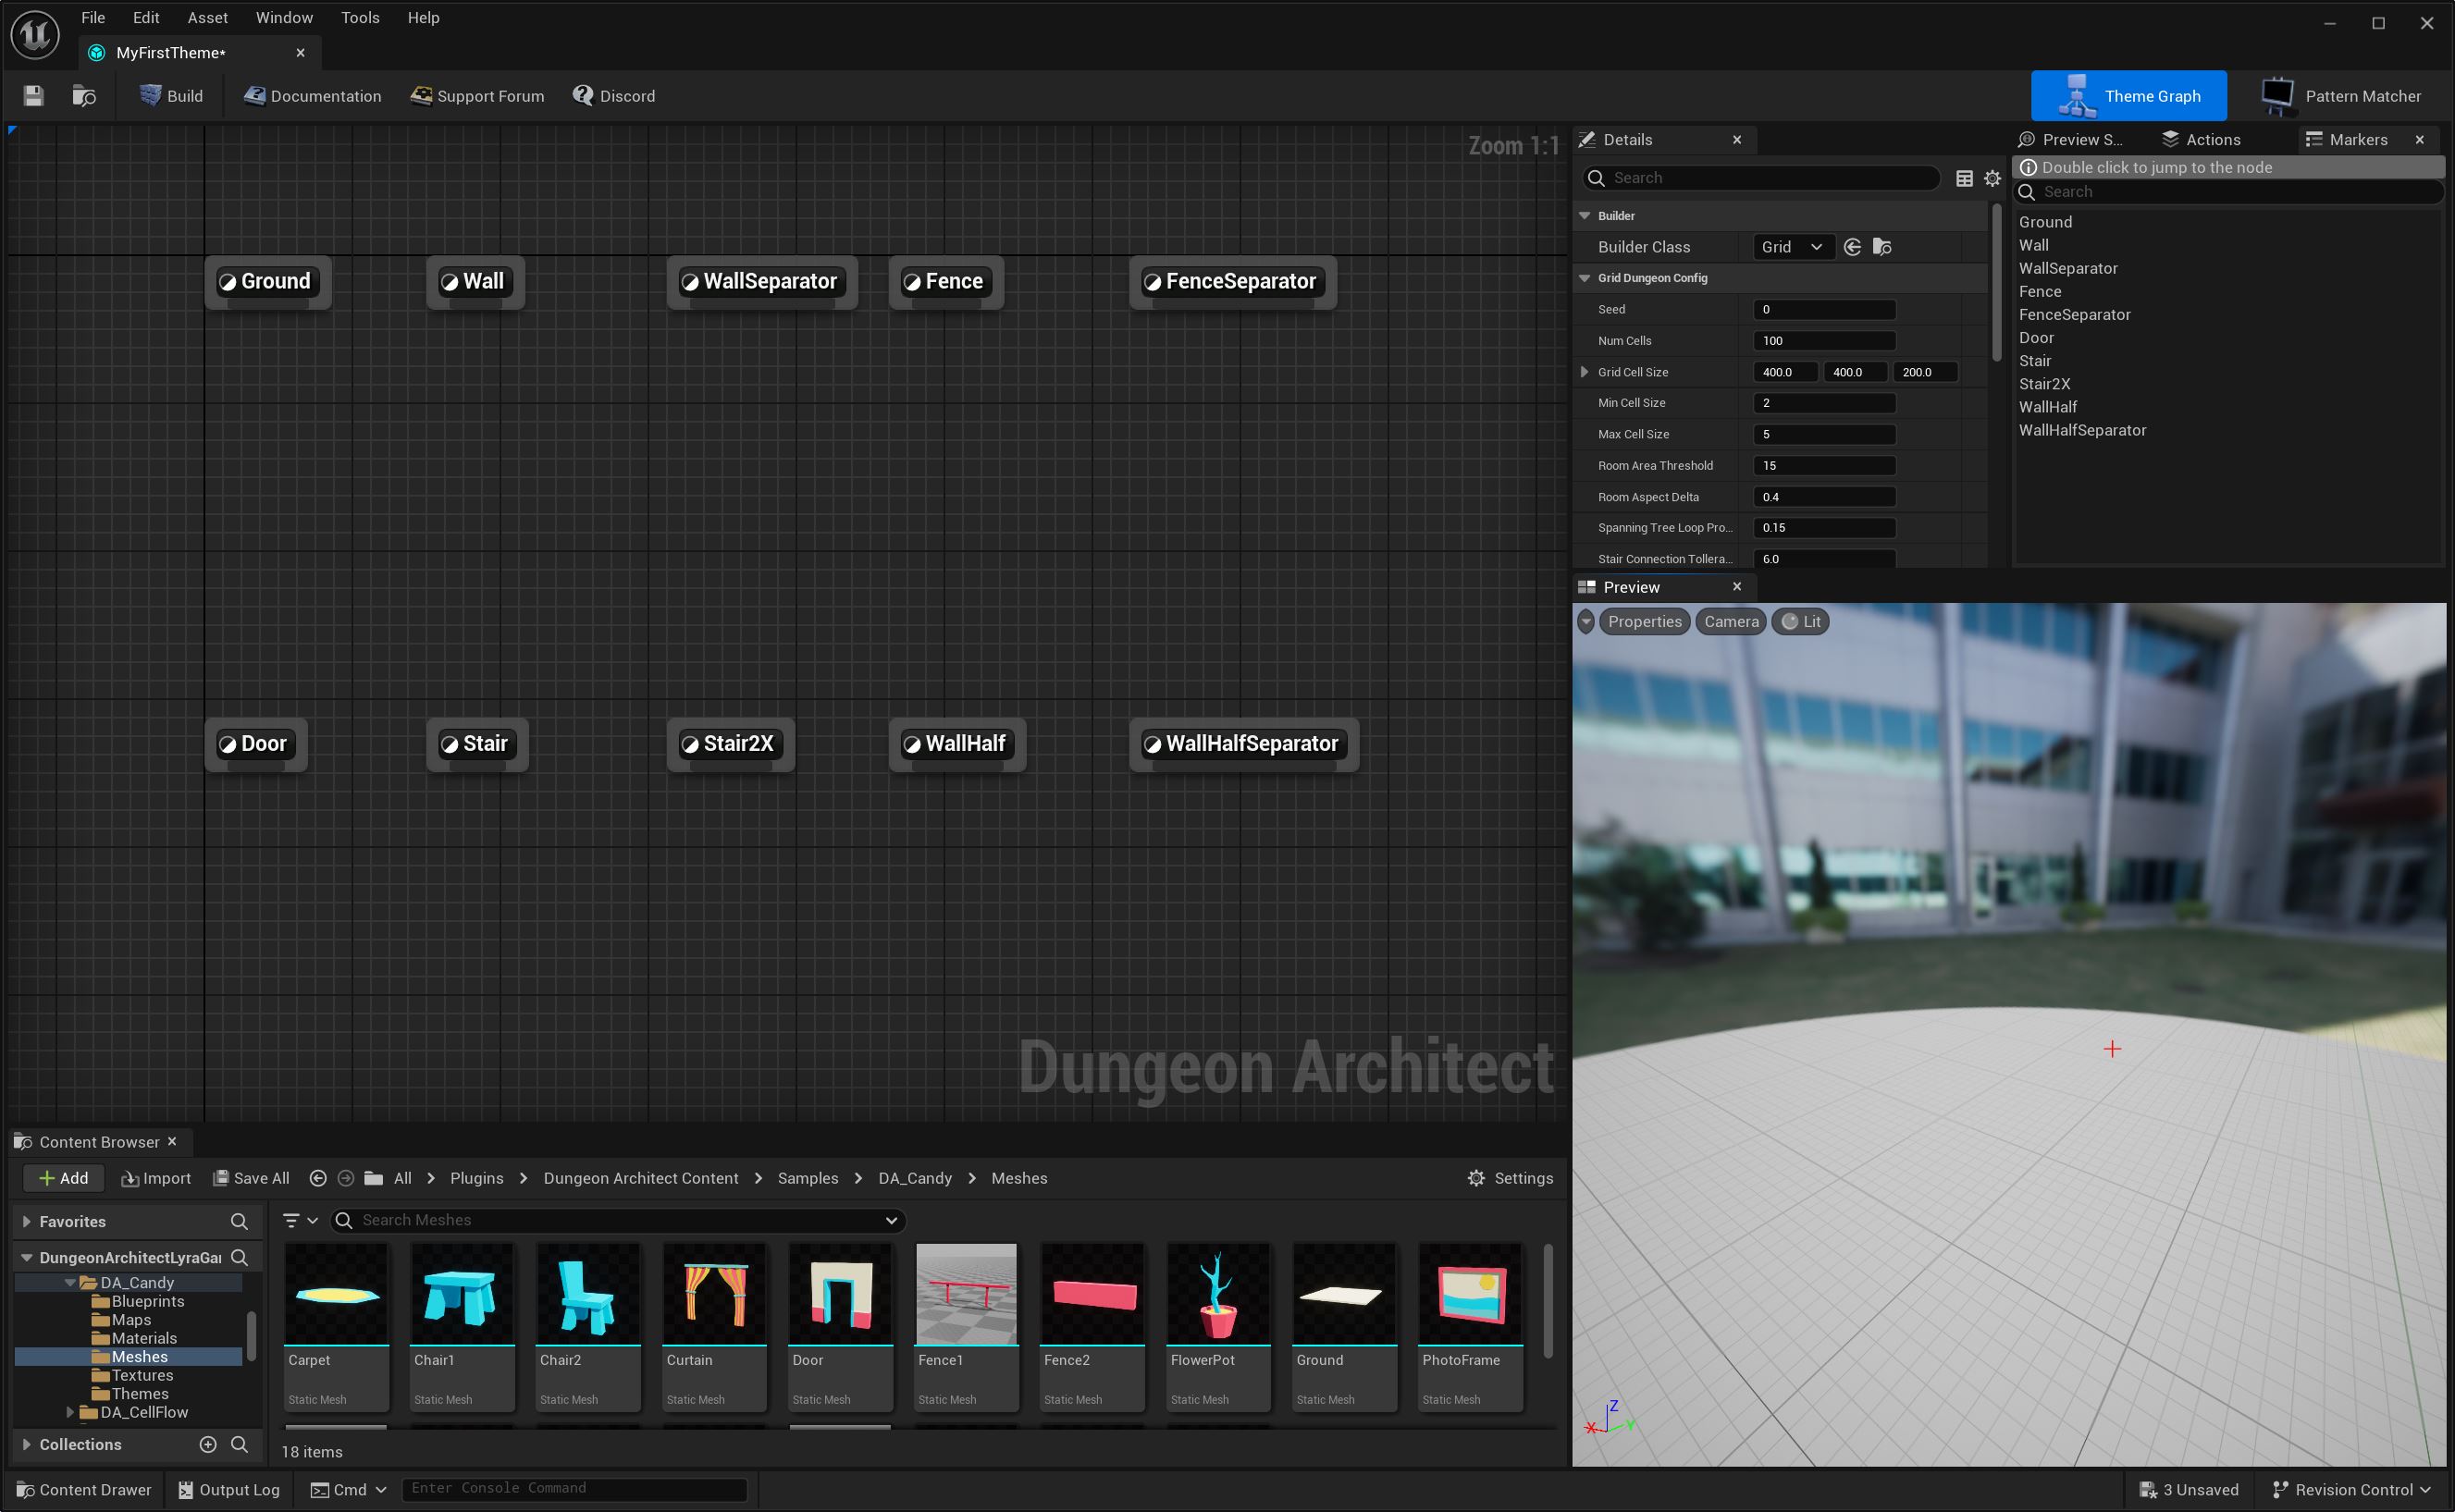Select FenceSeparator in Markers list
2455x1512 pixels.
2074,315
